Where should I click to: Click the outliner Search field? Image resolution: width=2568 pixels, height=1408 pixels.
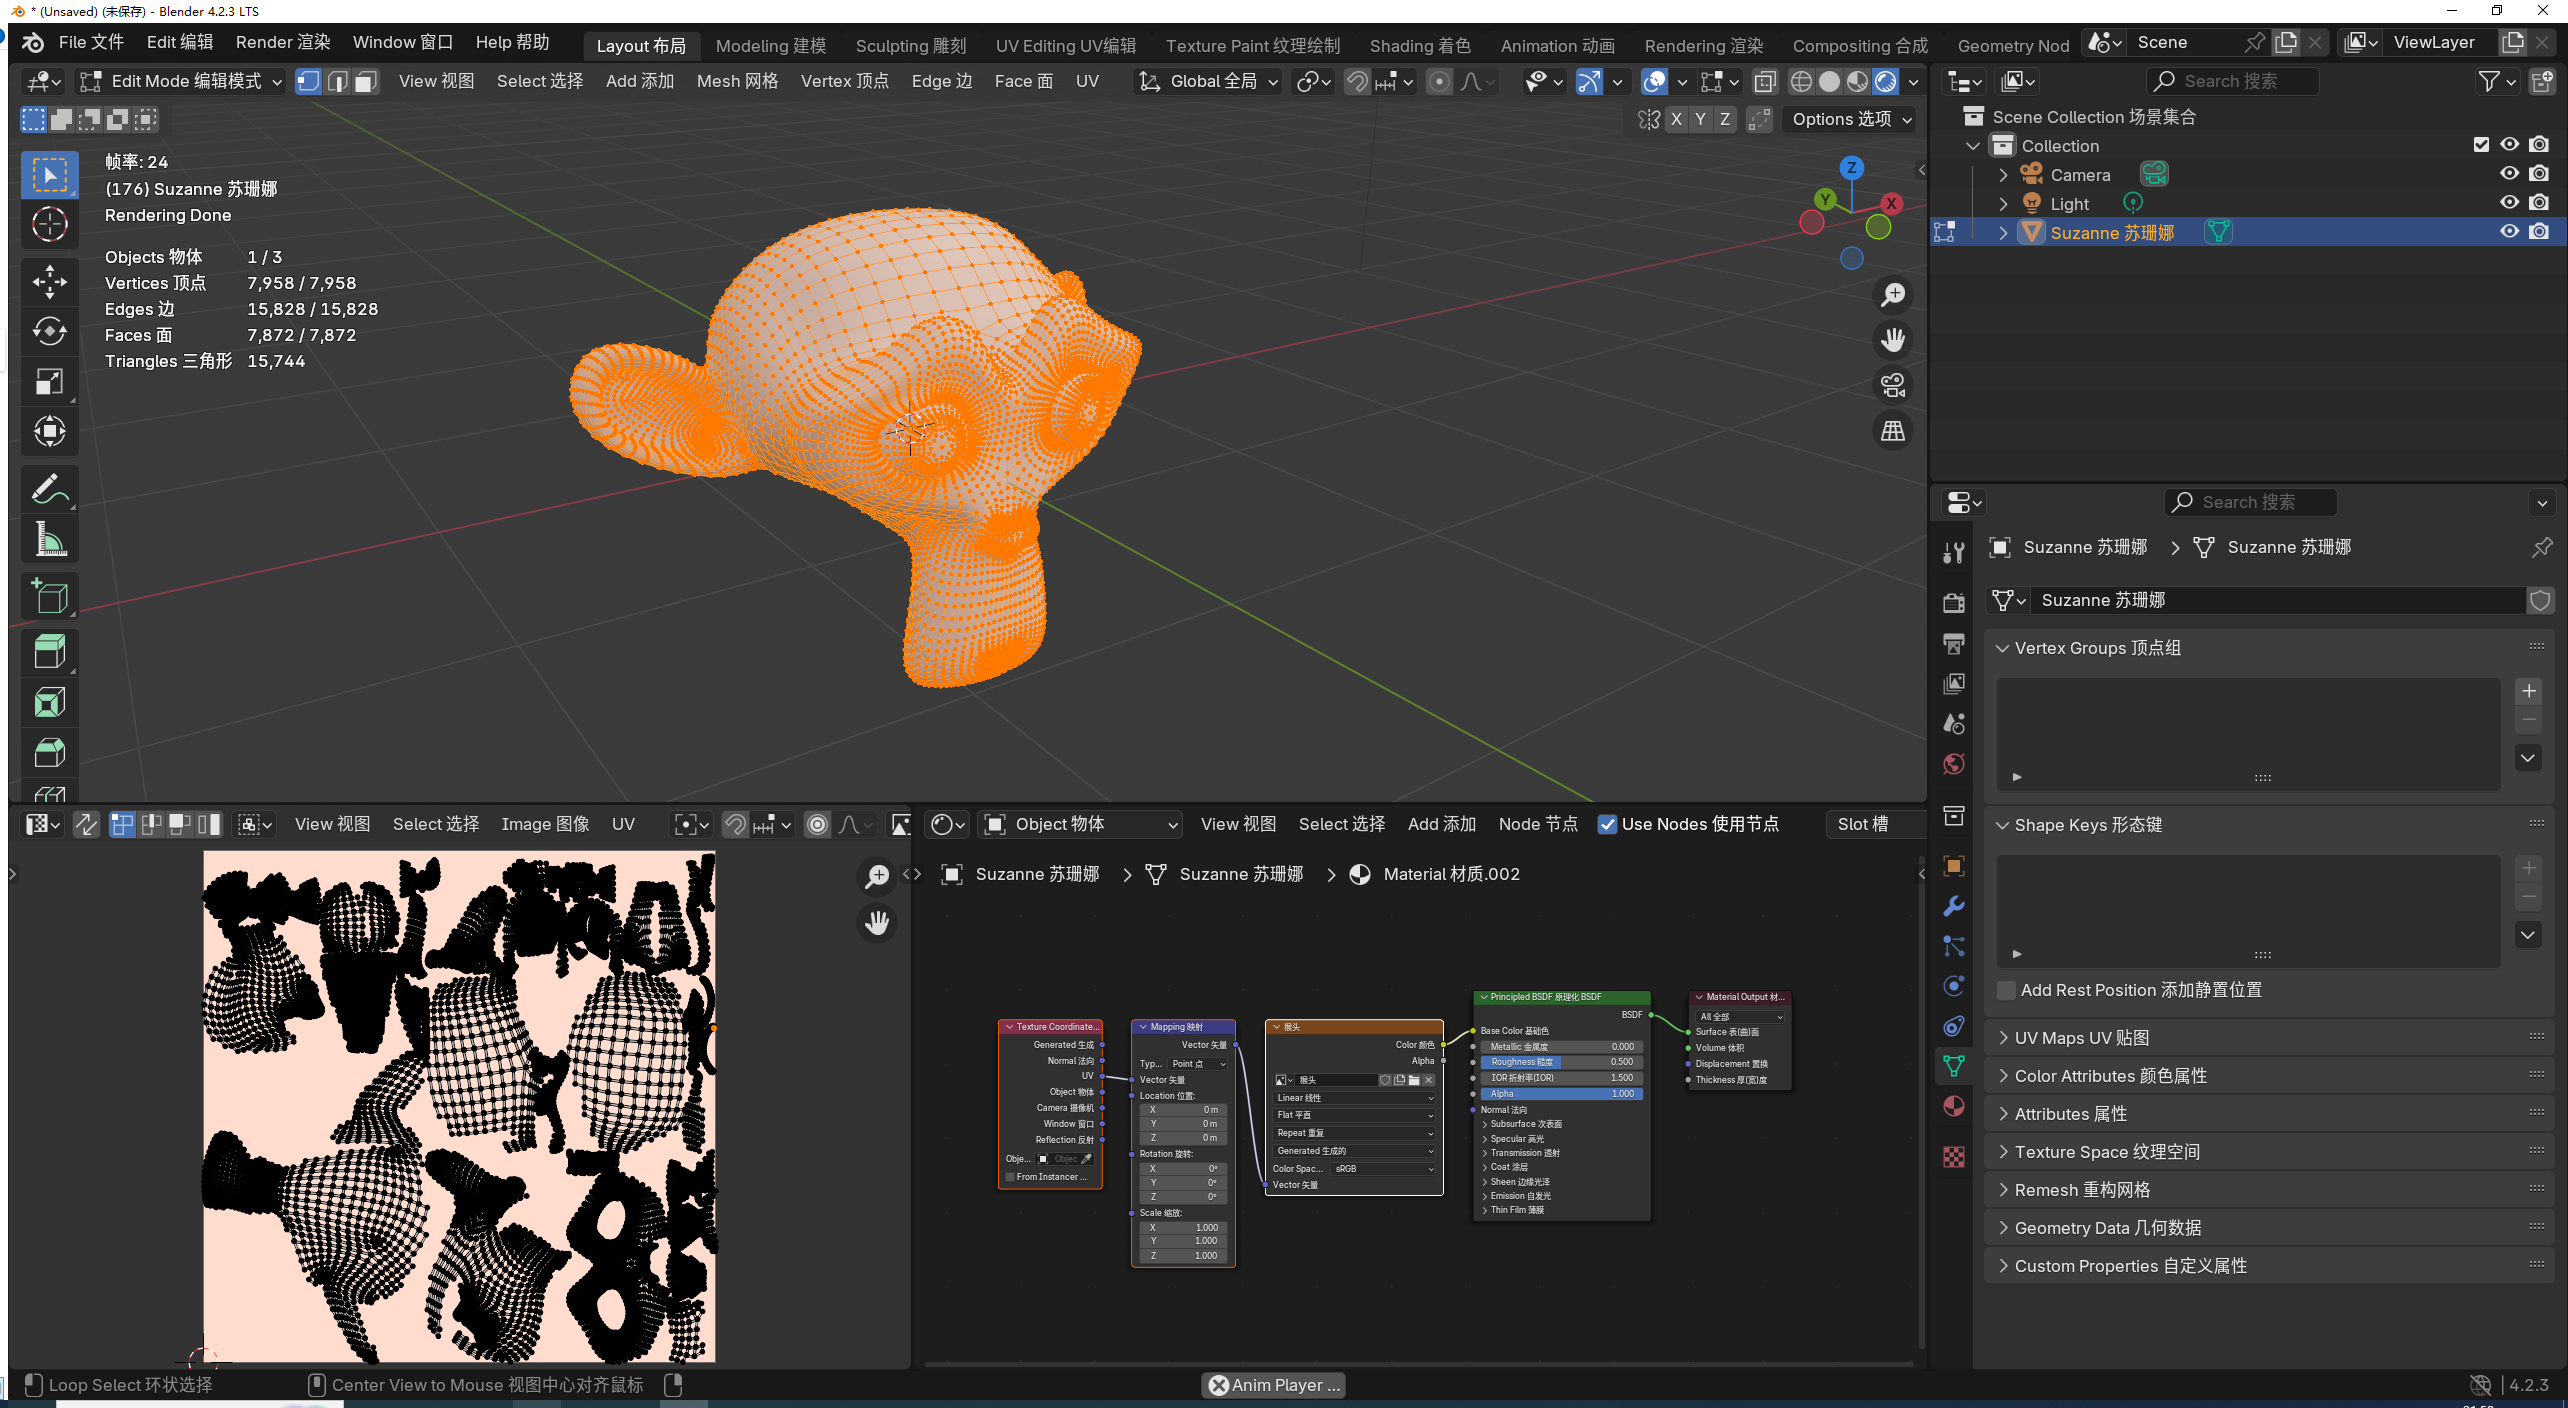tap(2233, 81)
